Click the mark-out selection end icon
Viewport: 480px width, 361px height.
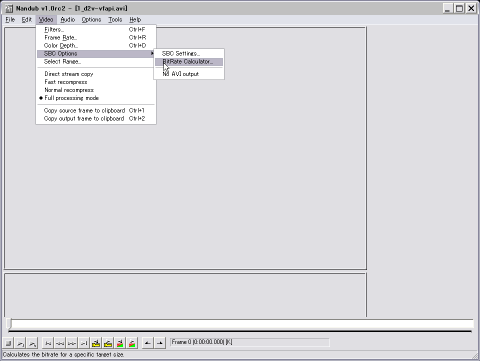[160, 343]
